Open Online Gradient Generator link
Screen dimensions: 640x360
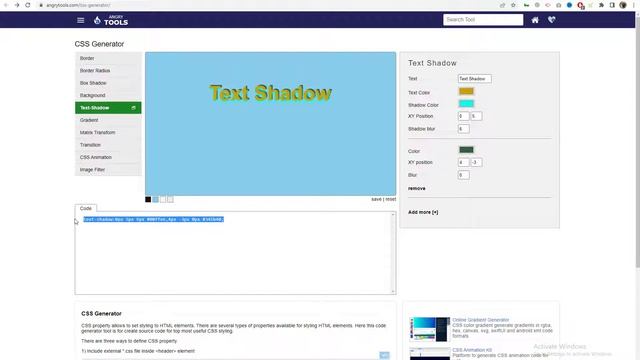click(x=480, y=320)
